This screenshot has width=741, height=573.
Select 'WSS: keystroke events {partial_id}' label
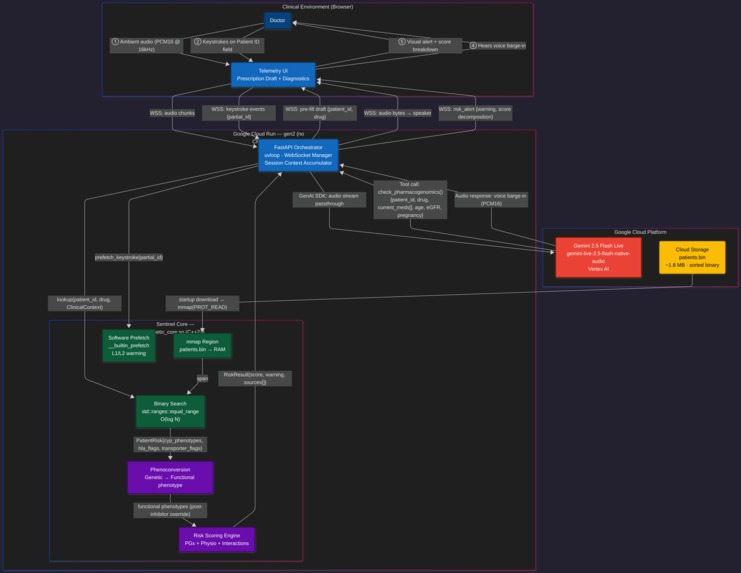coord(238,113)
